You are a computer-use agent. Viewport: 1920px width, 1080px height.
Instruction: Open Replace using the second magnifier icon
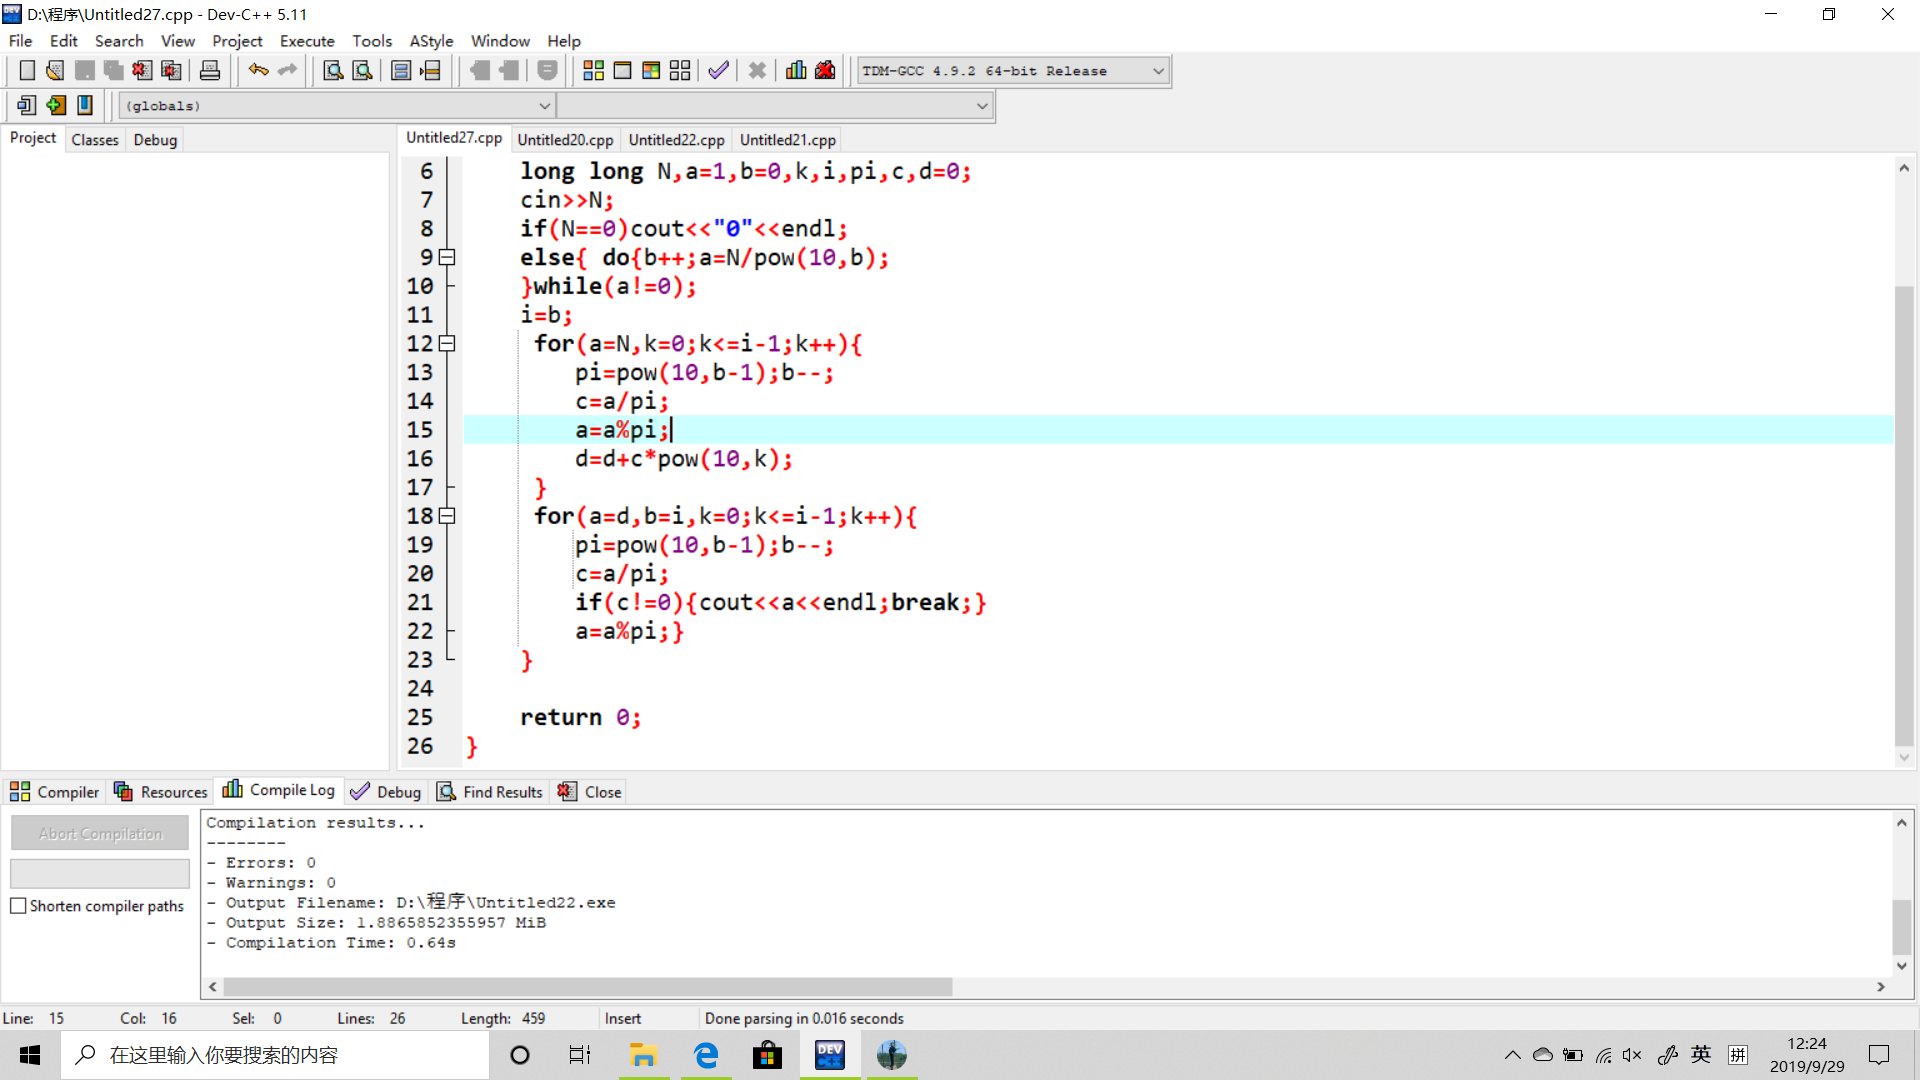click(x=362, y=71)
